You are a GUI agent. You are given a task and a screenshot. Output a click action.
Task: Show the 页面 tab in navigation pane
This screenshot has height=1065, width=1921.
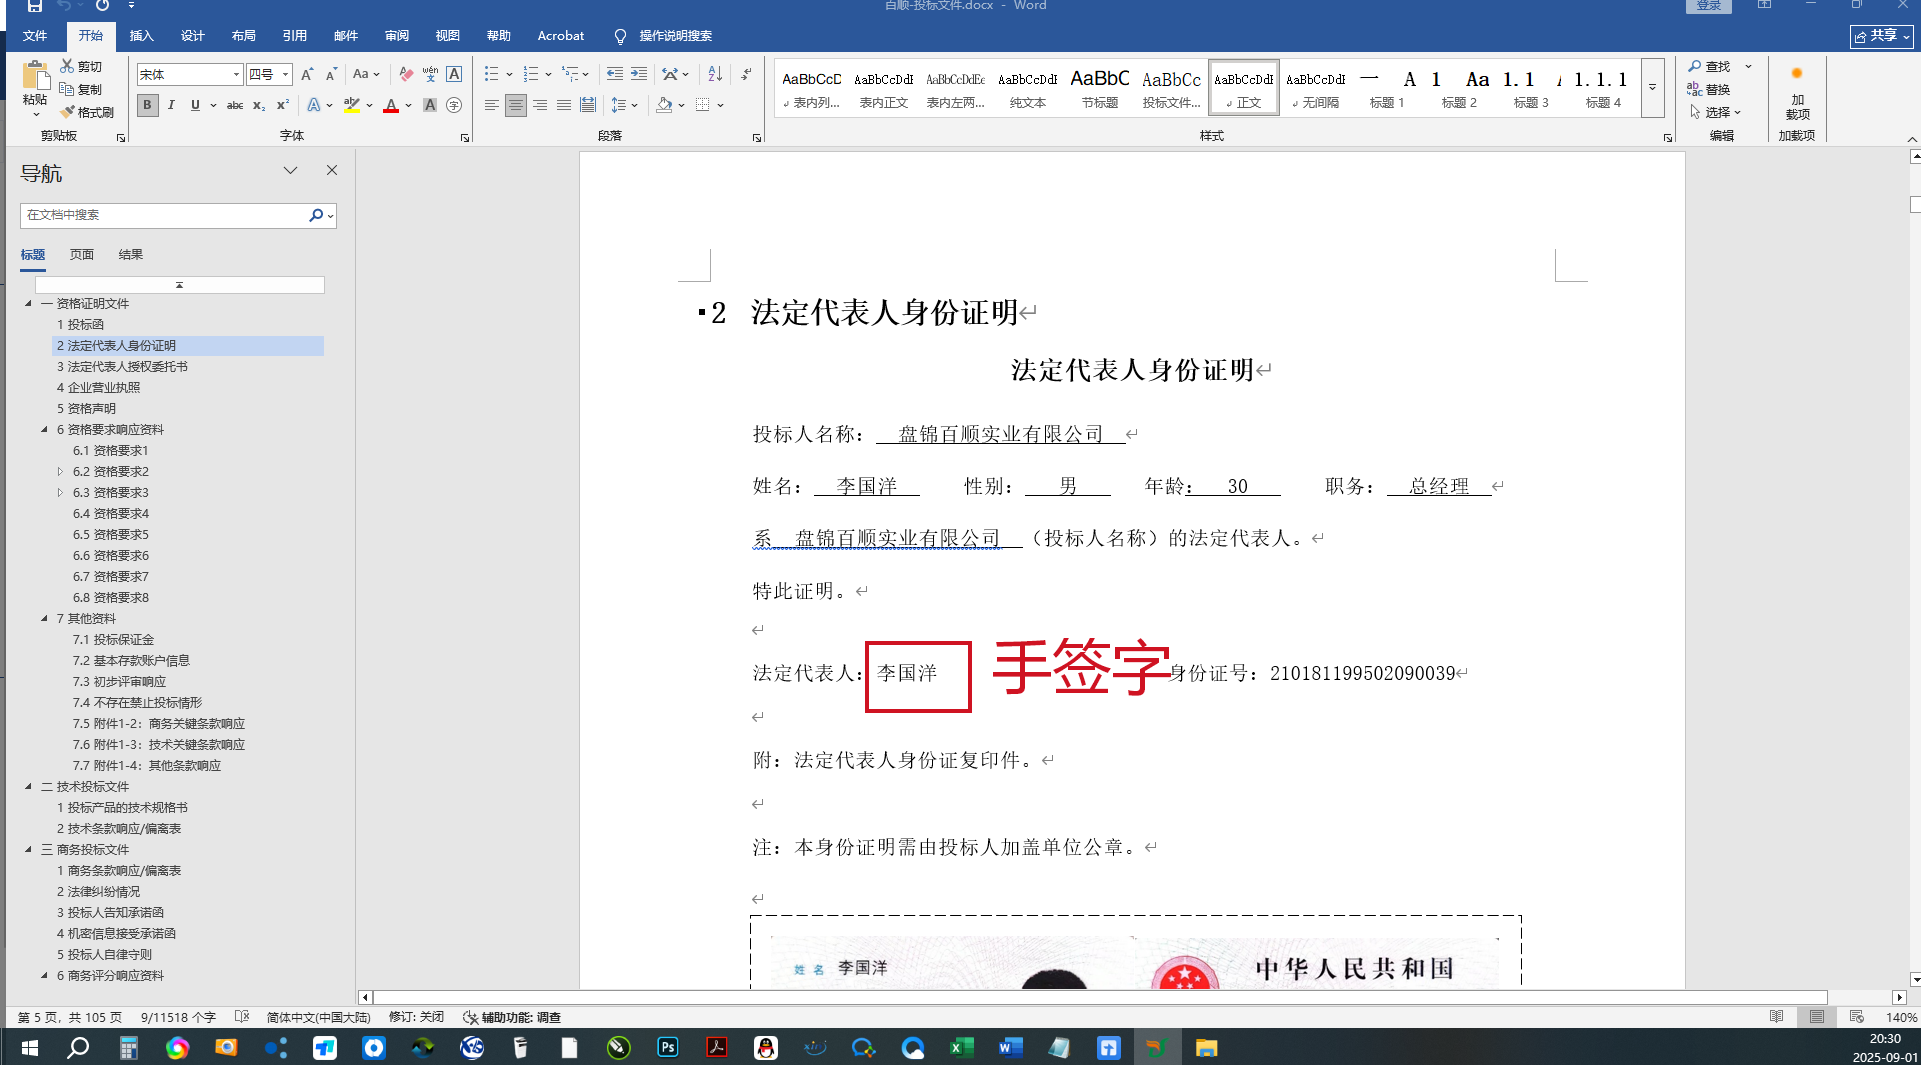[82, 254]
